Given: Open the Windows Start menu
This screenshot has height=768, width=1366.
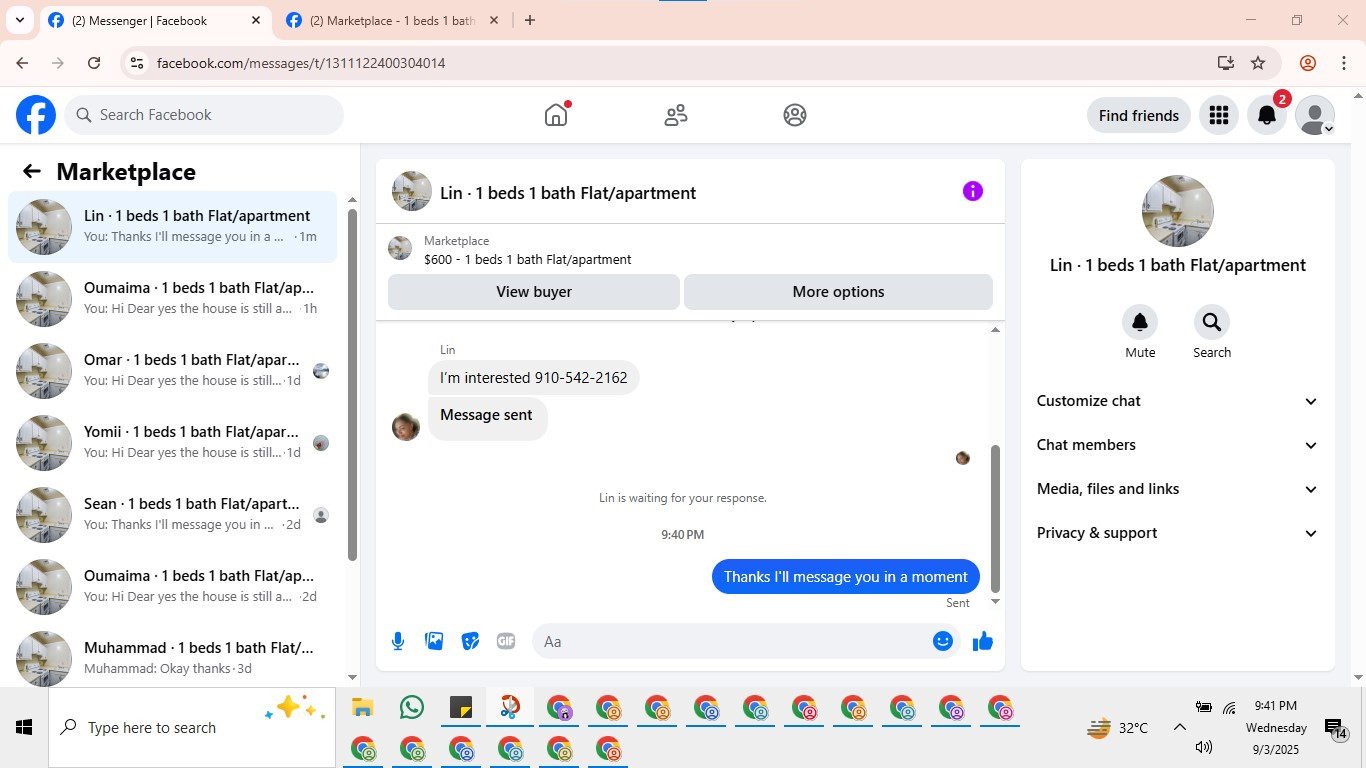Looking at the screenshot, I should pyautogui.click(x=24, y=727).
